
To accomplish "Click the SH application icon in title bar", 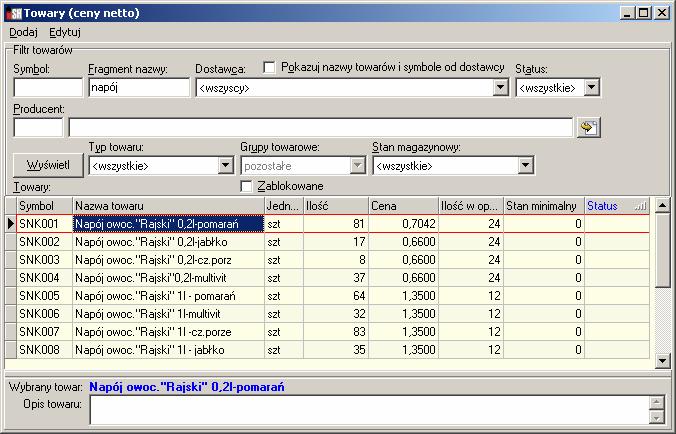I will coord(14,13).
